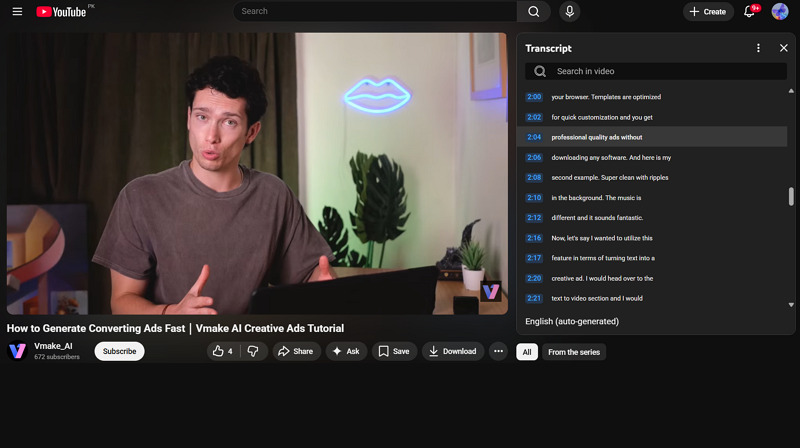The width and height of the screenshot is (800, 448).
Task: Dislike the video with thumbs-down
Action: (253, 351)
